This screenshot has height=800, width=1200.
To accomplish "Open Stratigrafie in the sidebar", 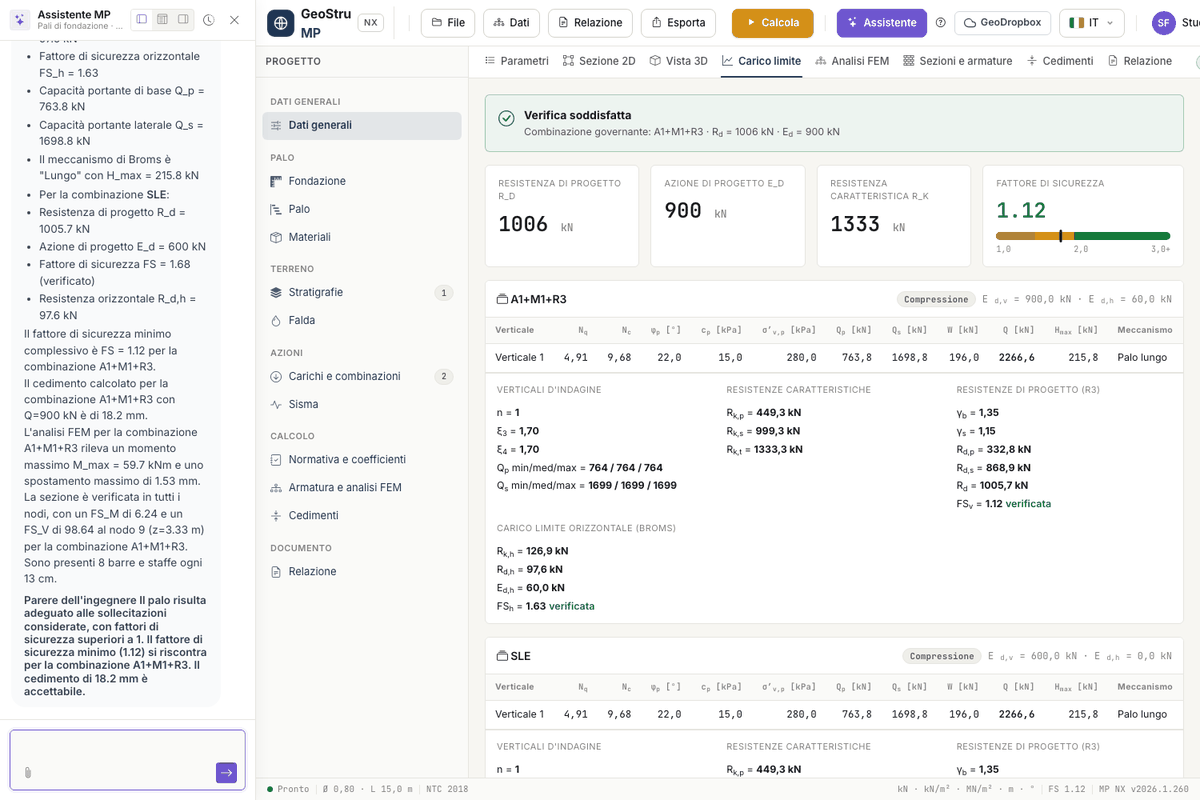I will pos(362,292).
